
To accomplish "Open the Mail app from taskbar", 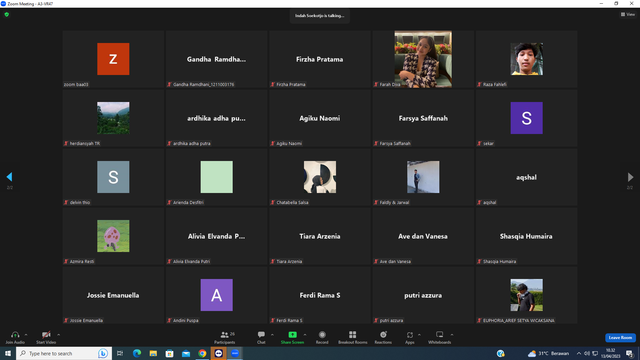I will [x=186, y=353].
